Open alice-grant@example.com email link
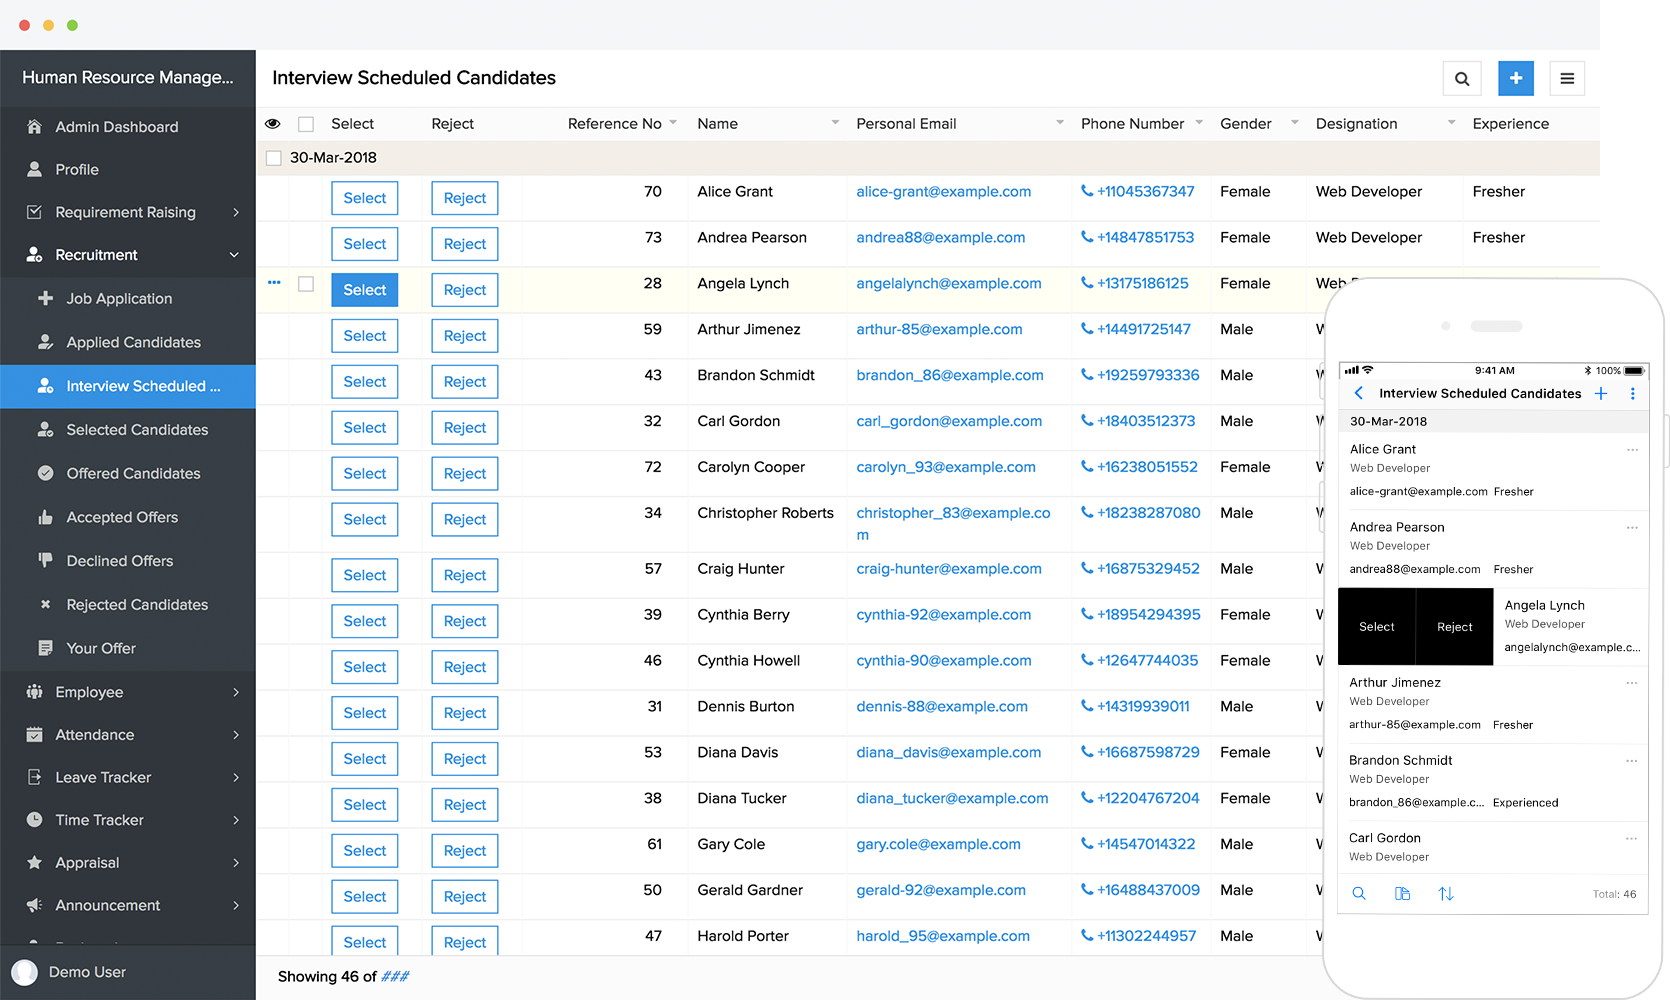Screen dimensions: 1670x1000 [943, 192]
